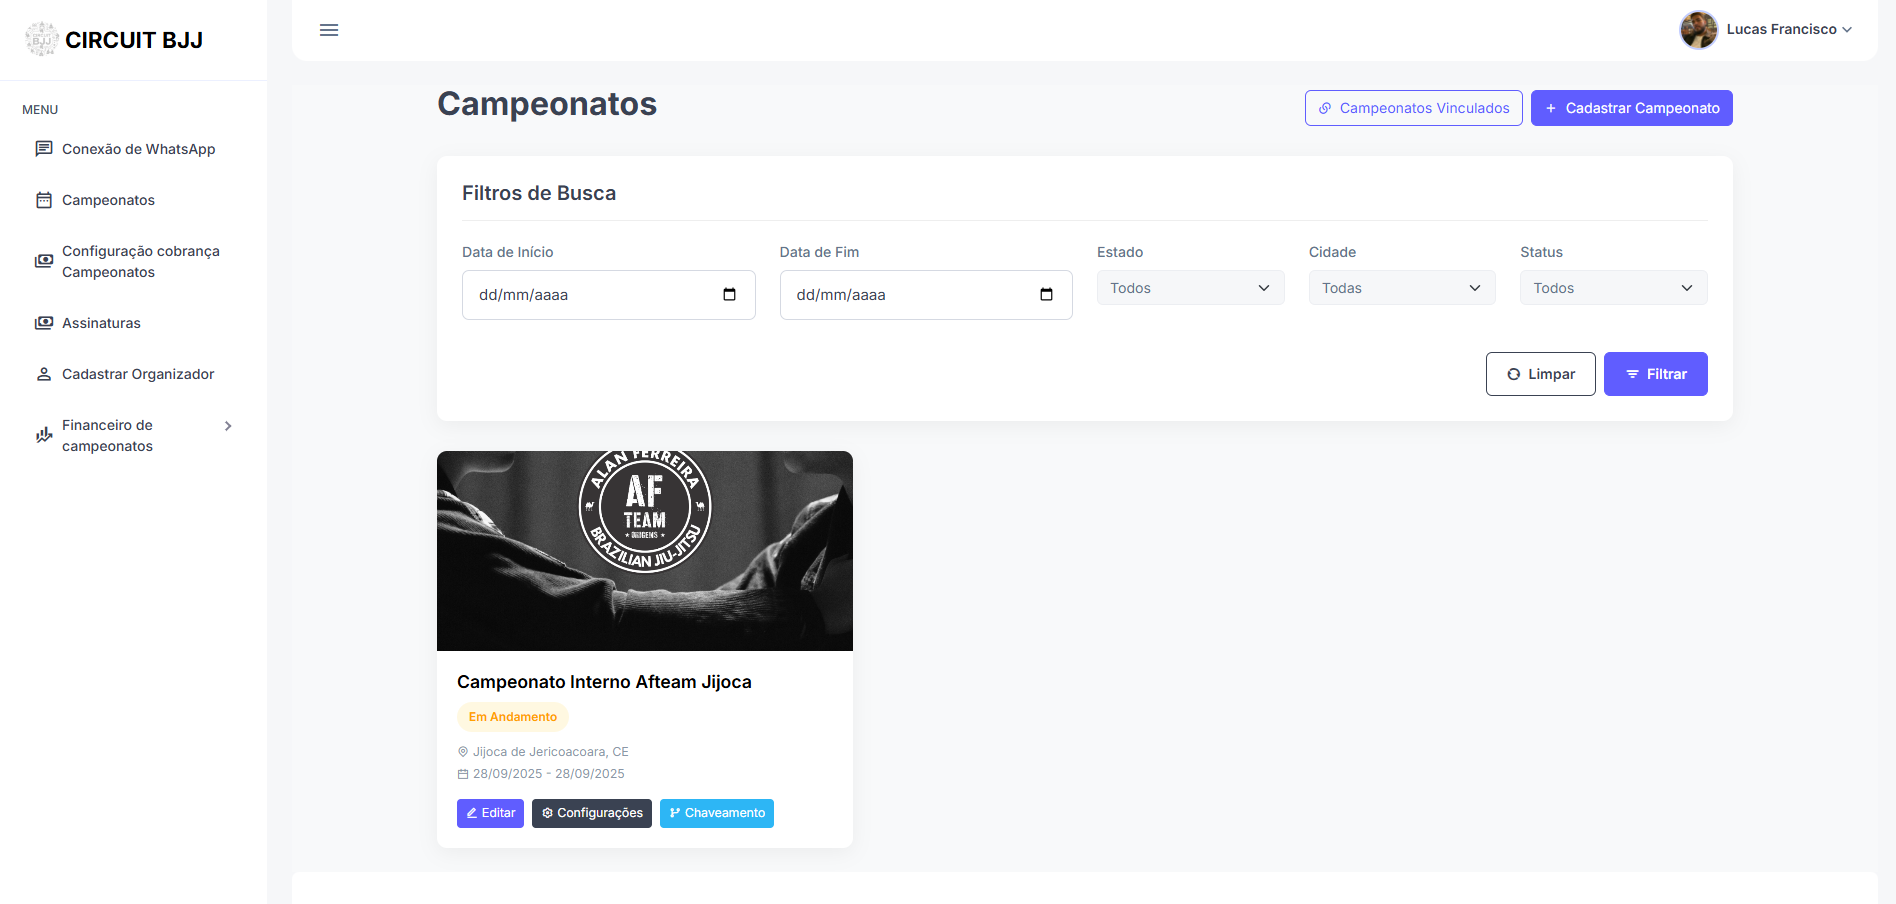Click Editar on Afteam Jijoca card
The width and height of the screenshot is (1896, 904).
(x=490, y=814)
